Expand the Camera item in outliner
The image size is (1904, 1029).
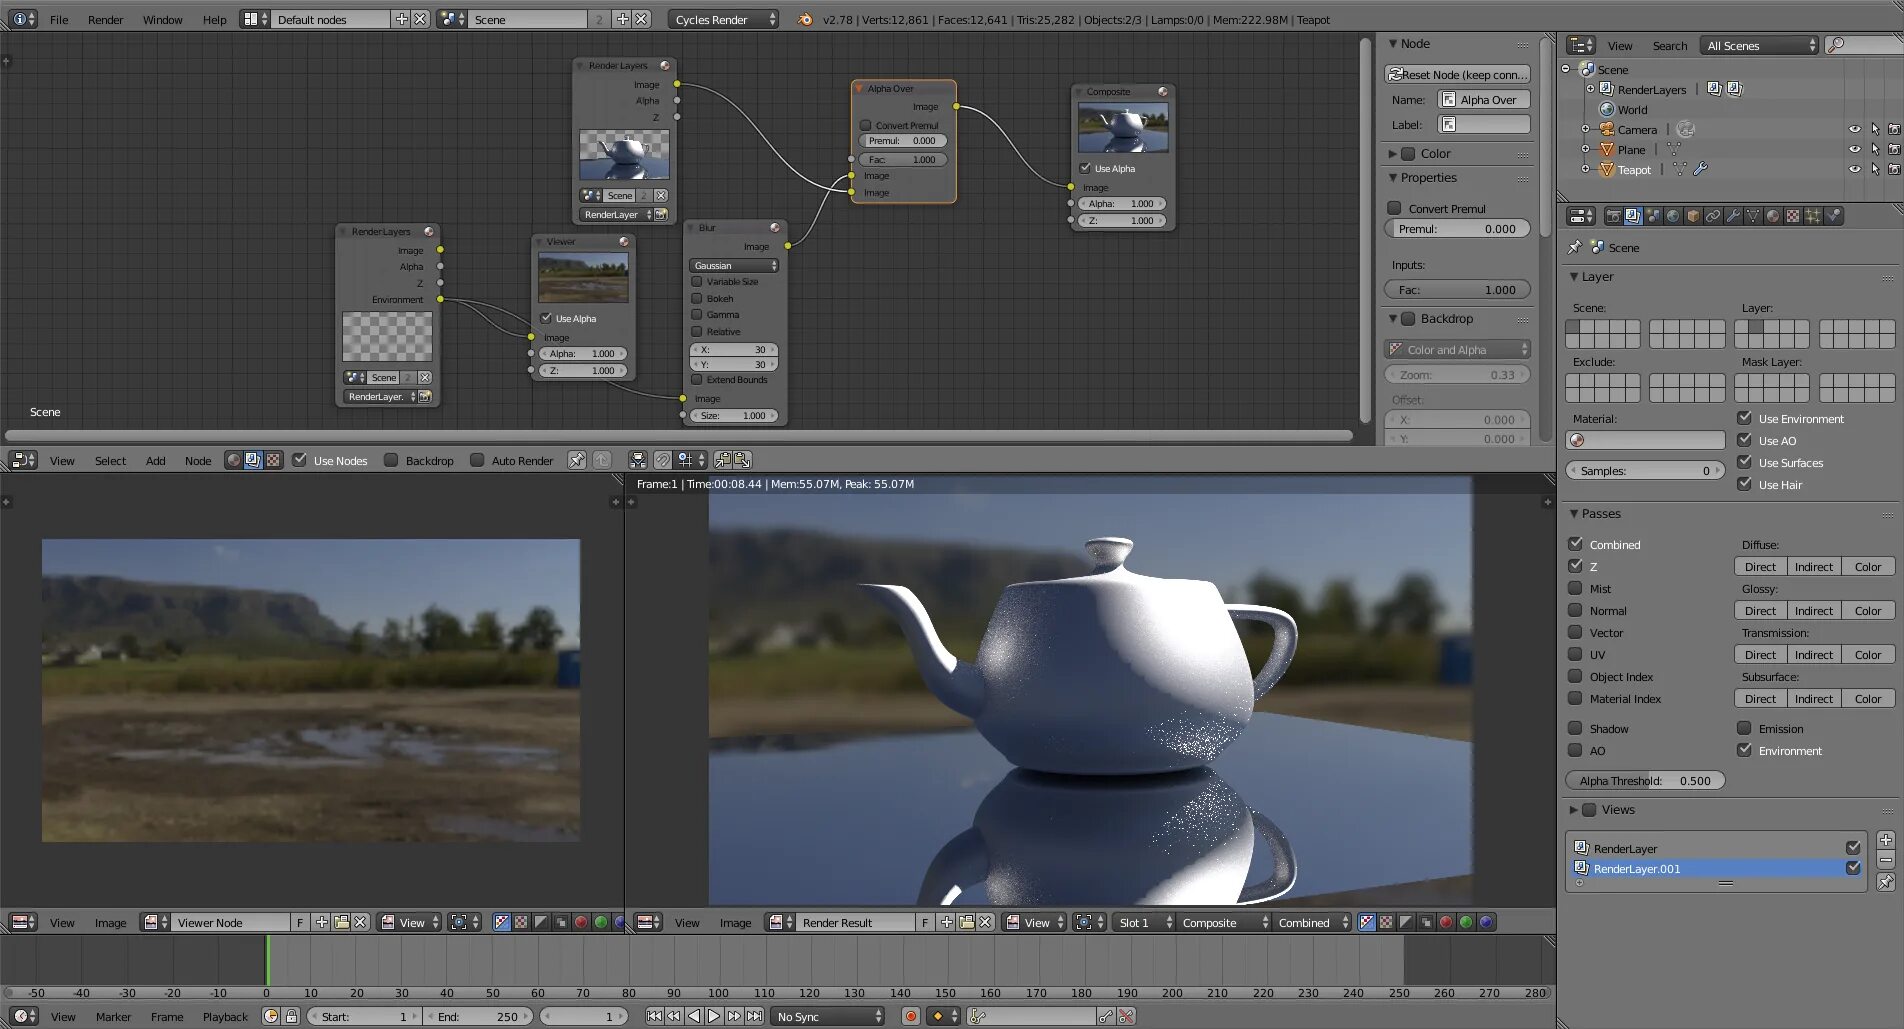click(x=1585, y=130)
